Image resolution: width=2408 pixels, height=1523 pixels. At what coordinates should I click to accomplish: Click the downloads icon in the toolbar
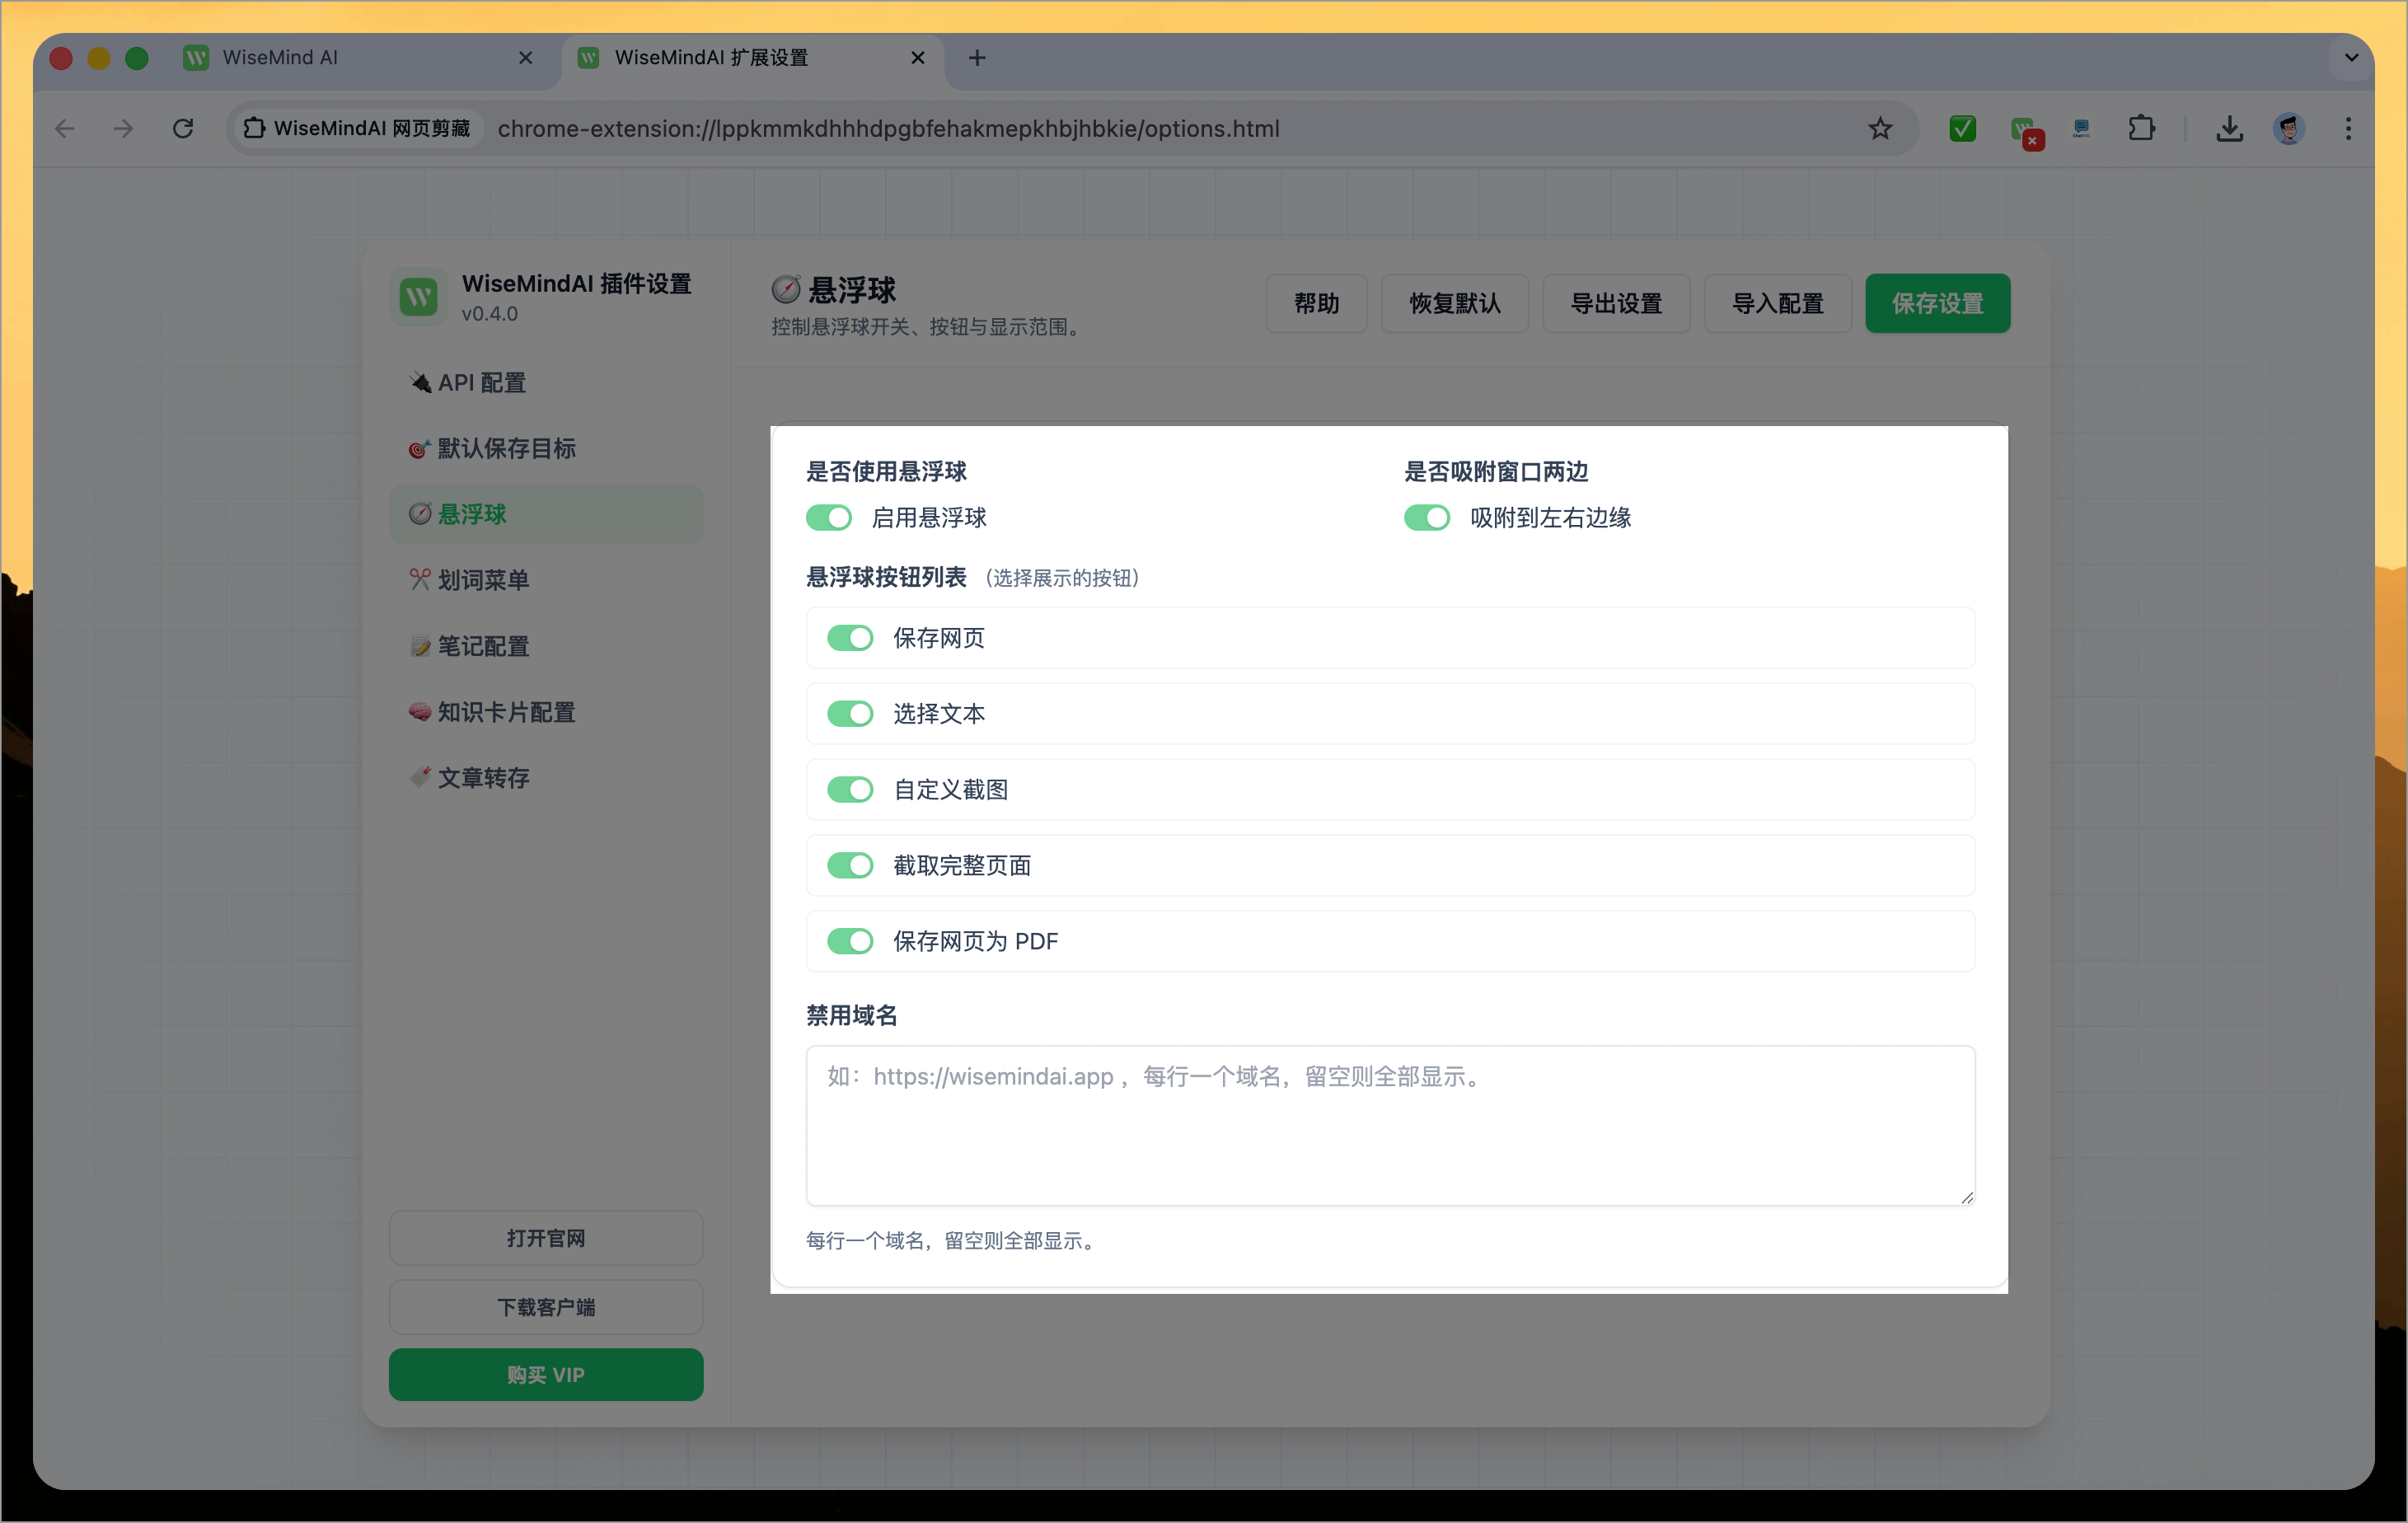pyautogui.click(x=2228, y=128)
